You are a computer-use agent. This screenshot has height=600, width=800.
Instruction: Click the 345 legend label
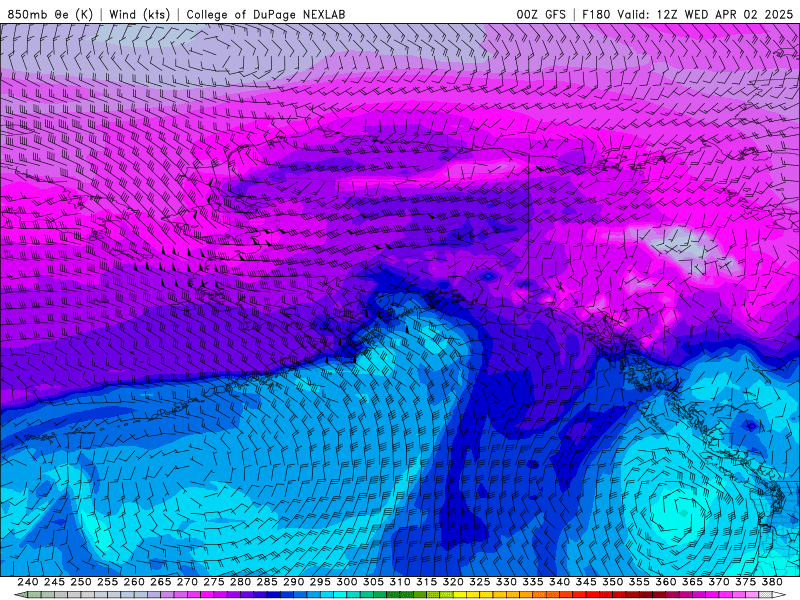[586, 582]
